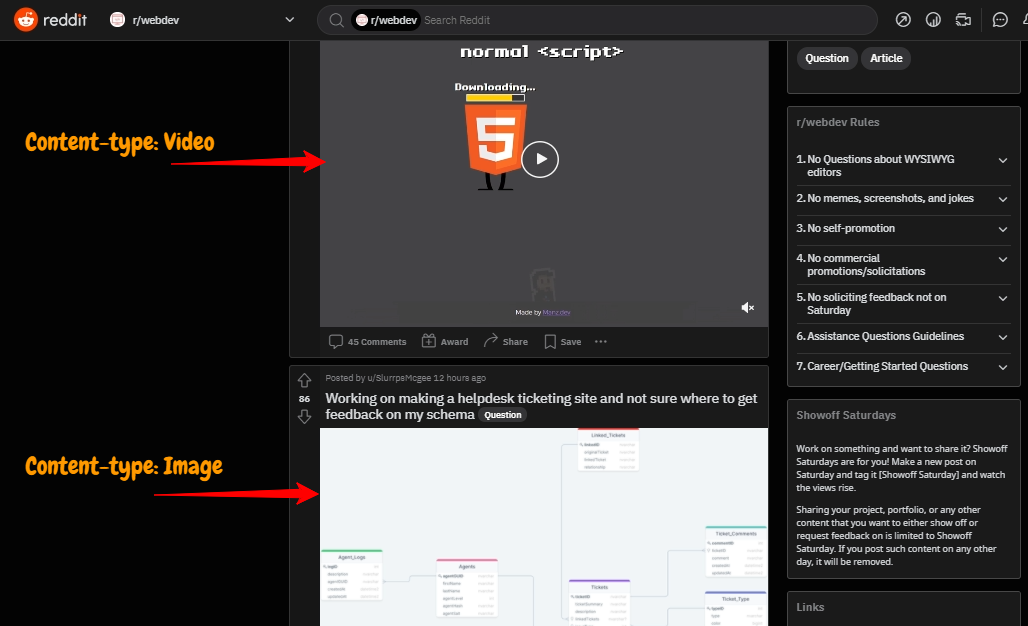Open Reddit chat messages
The width and height of the screenshot is (1028, 626).
(999, 20)
